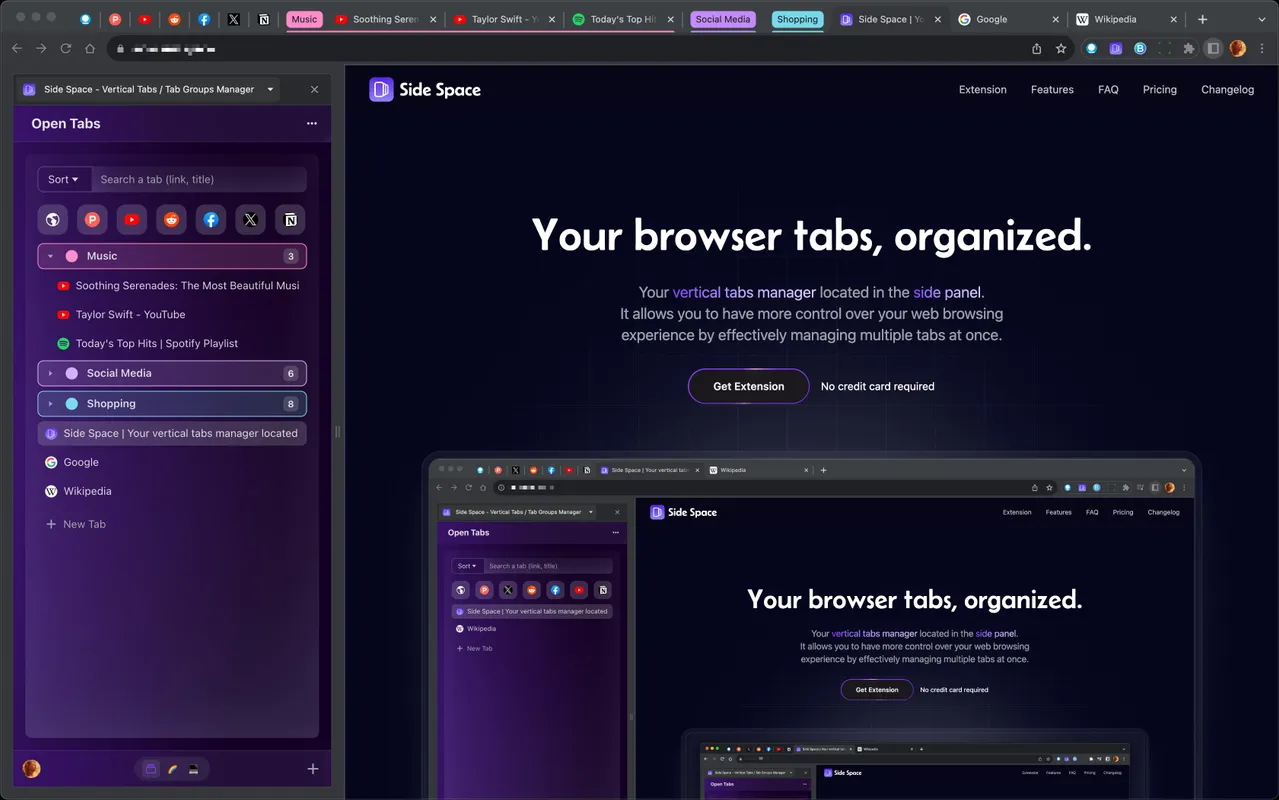
Task: Filter tabs by the YouTube icon
Action: coord(131,219)
